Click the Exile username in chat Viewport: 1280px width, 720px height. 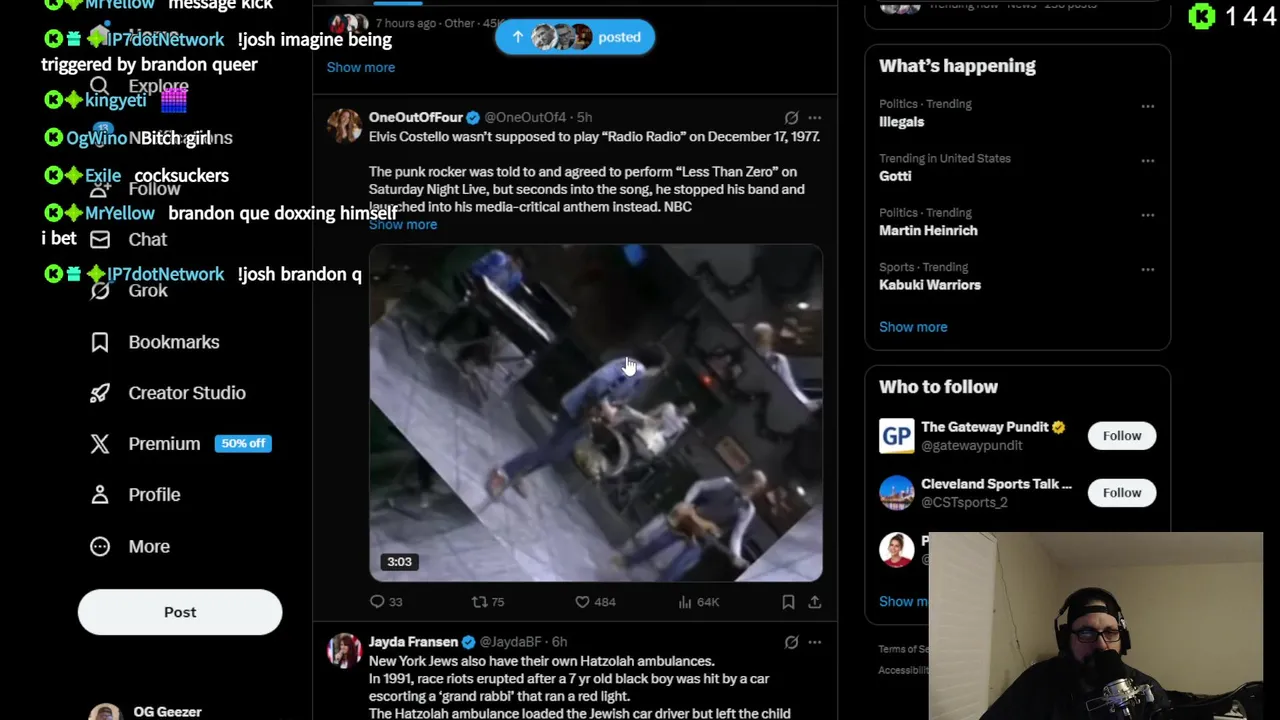[x=103, y=176]
